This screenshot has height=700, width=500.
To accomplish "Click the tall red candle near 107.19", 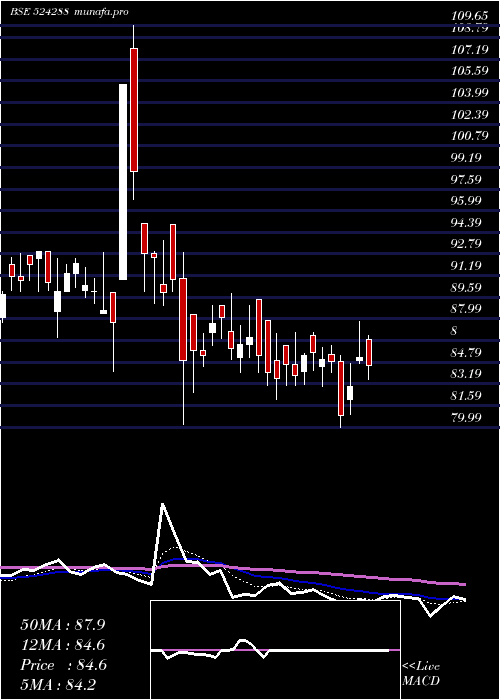I will (134, 110).
